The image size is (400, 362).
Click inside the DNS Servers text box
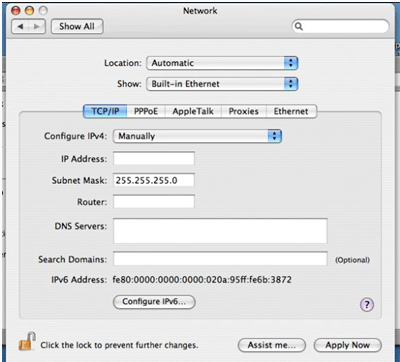click(220, 231)
